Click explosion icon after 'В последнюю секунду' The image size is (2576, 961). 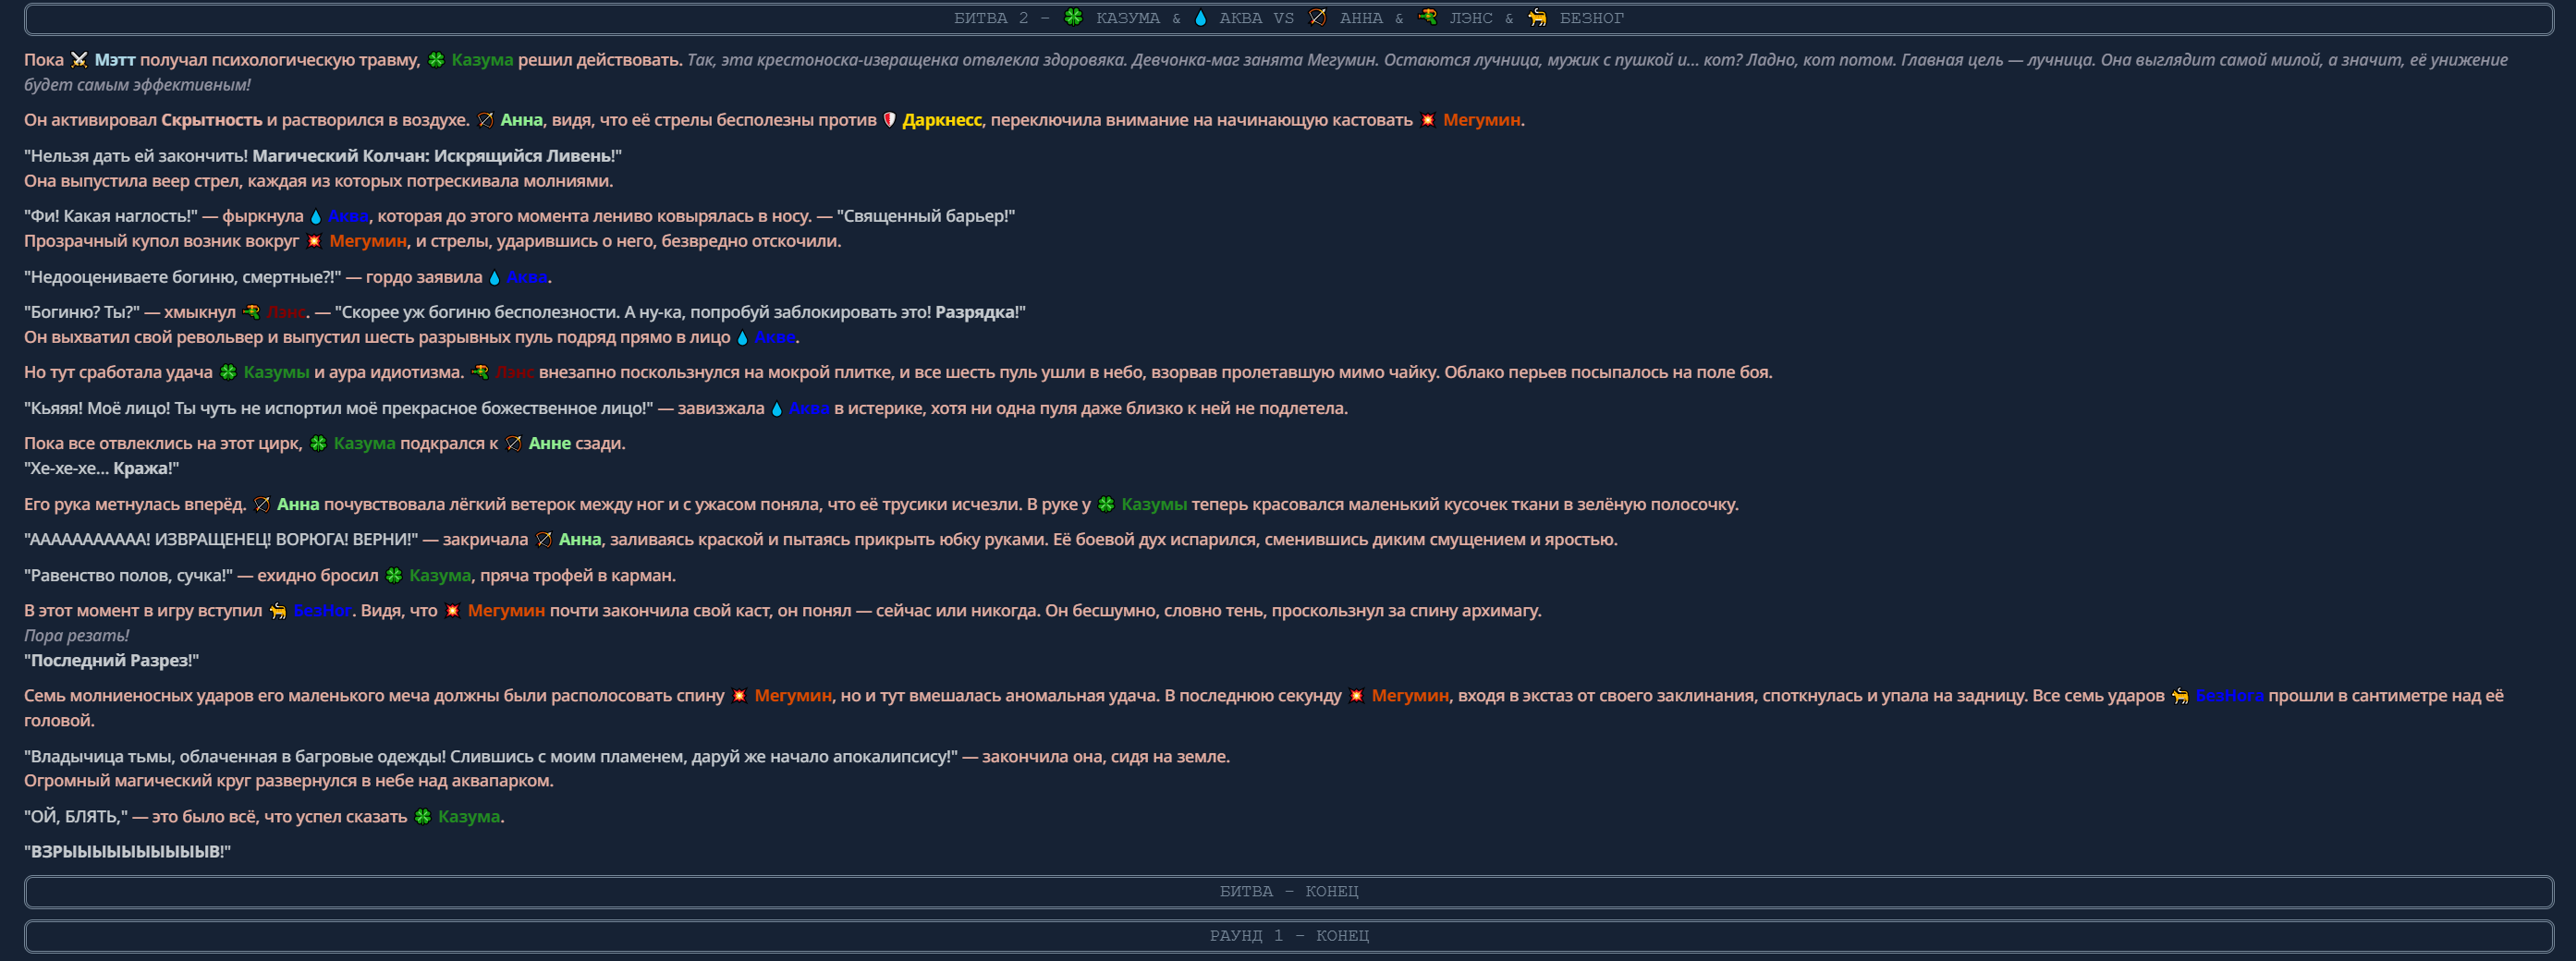pos(1356,695)
